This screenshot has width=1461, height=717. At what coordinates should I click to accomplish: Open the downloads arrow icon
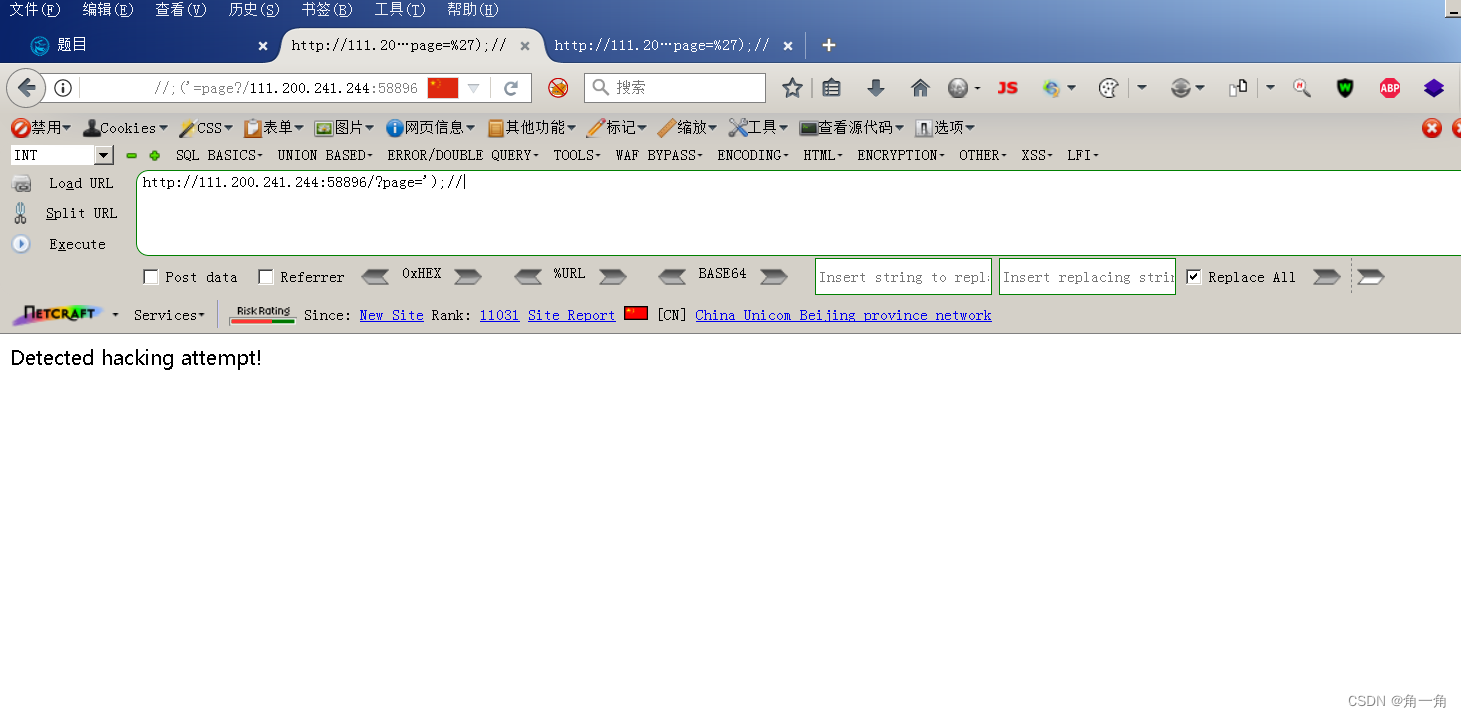876,88
